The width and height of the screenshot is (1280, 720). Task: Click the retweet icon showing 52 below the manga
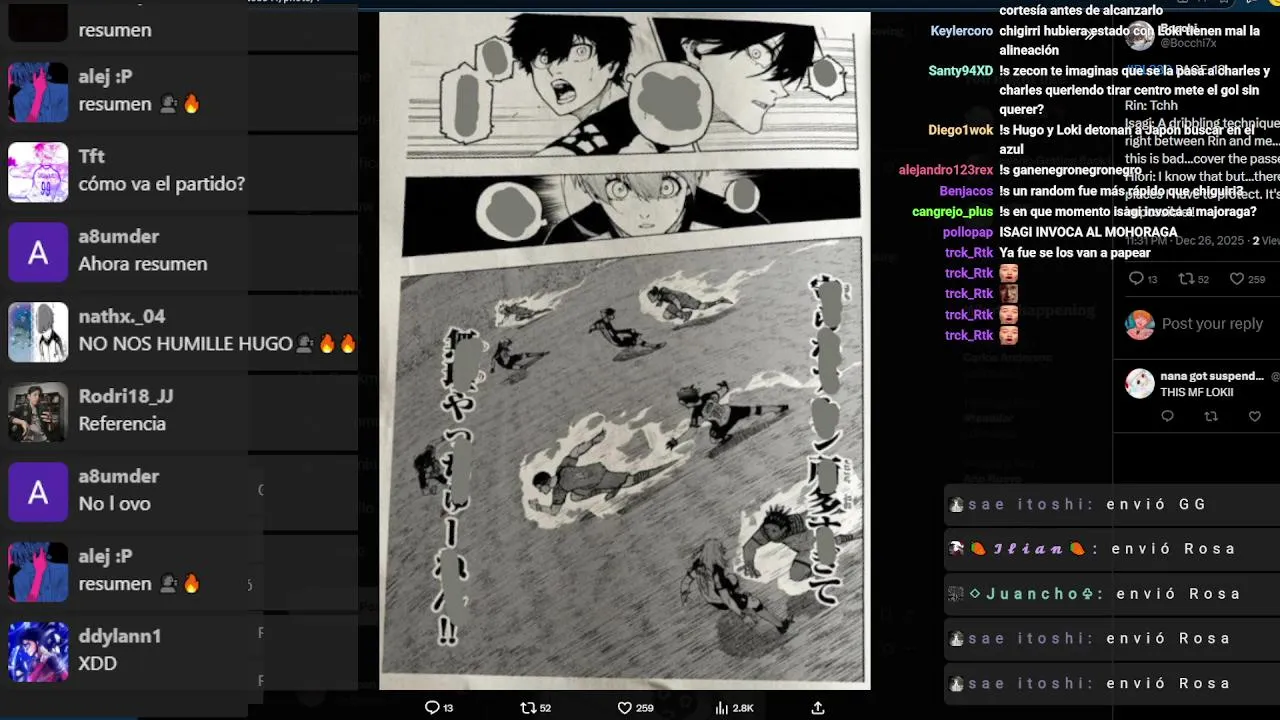pos(528,708)
